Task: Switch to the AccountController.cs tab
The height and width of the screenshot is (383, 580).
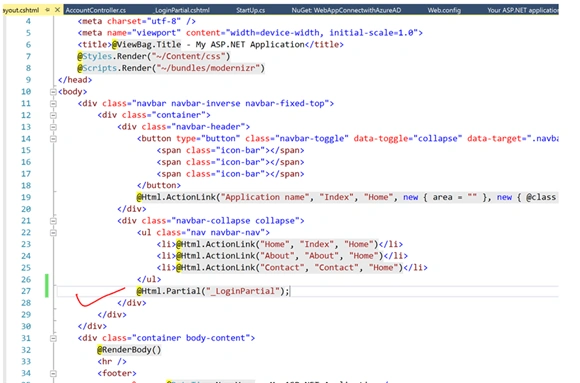Action: pos(95,10)
